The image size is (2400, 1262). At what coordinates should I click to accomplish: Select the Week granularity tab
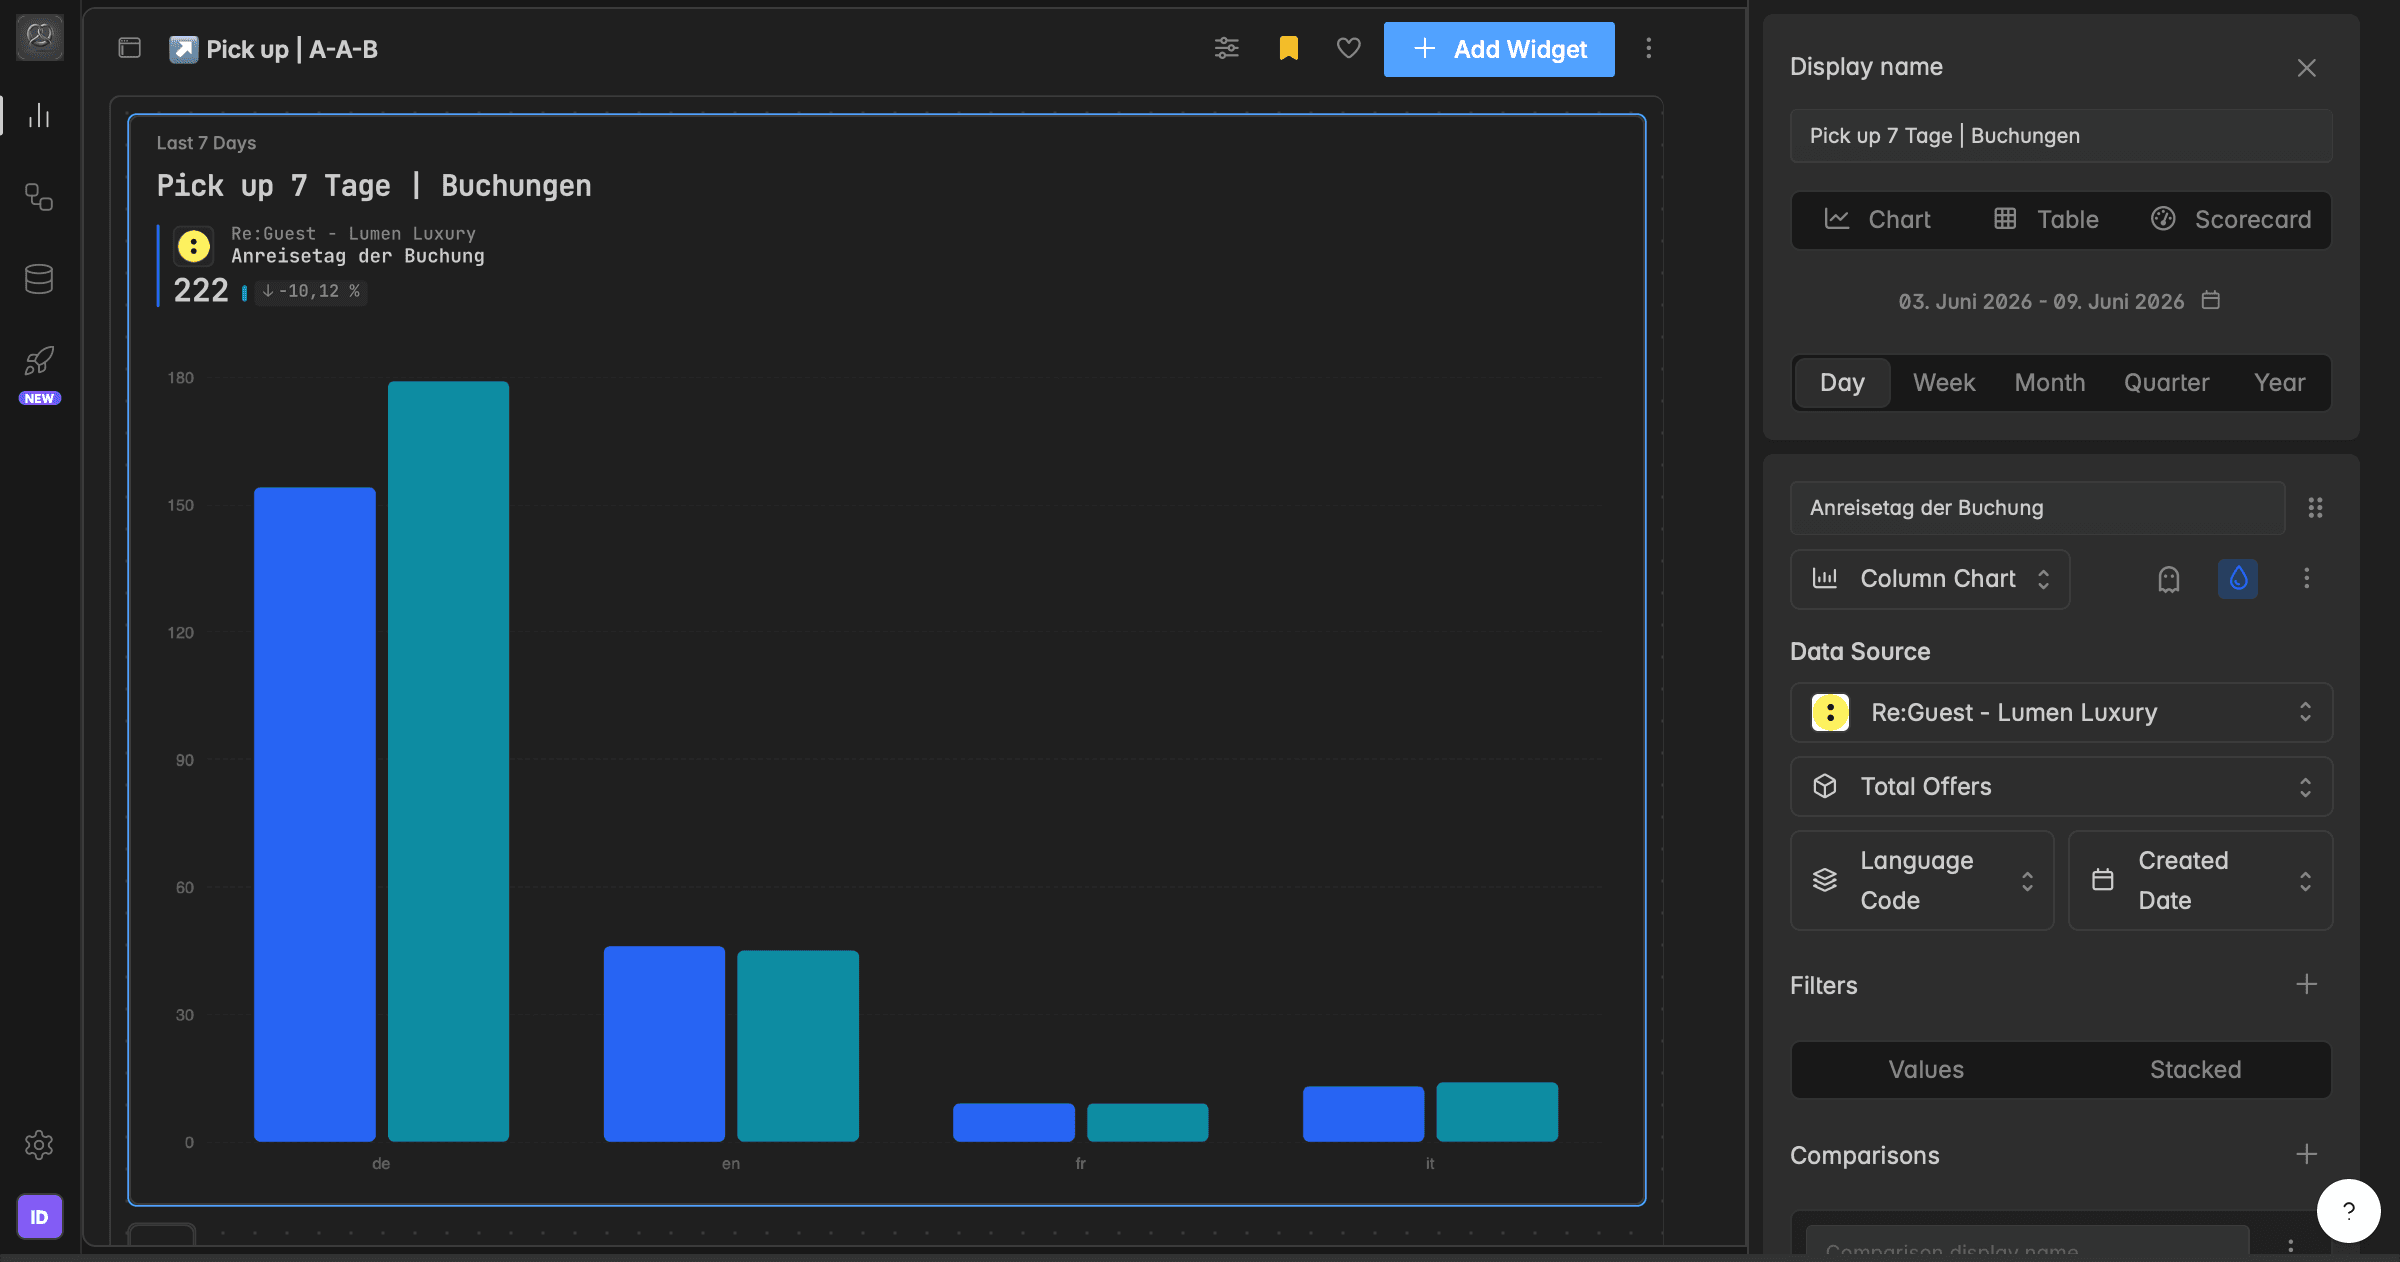click(x=1944, y=383)
